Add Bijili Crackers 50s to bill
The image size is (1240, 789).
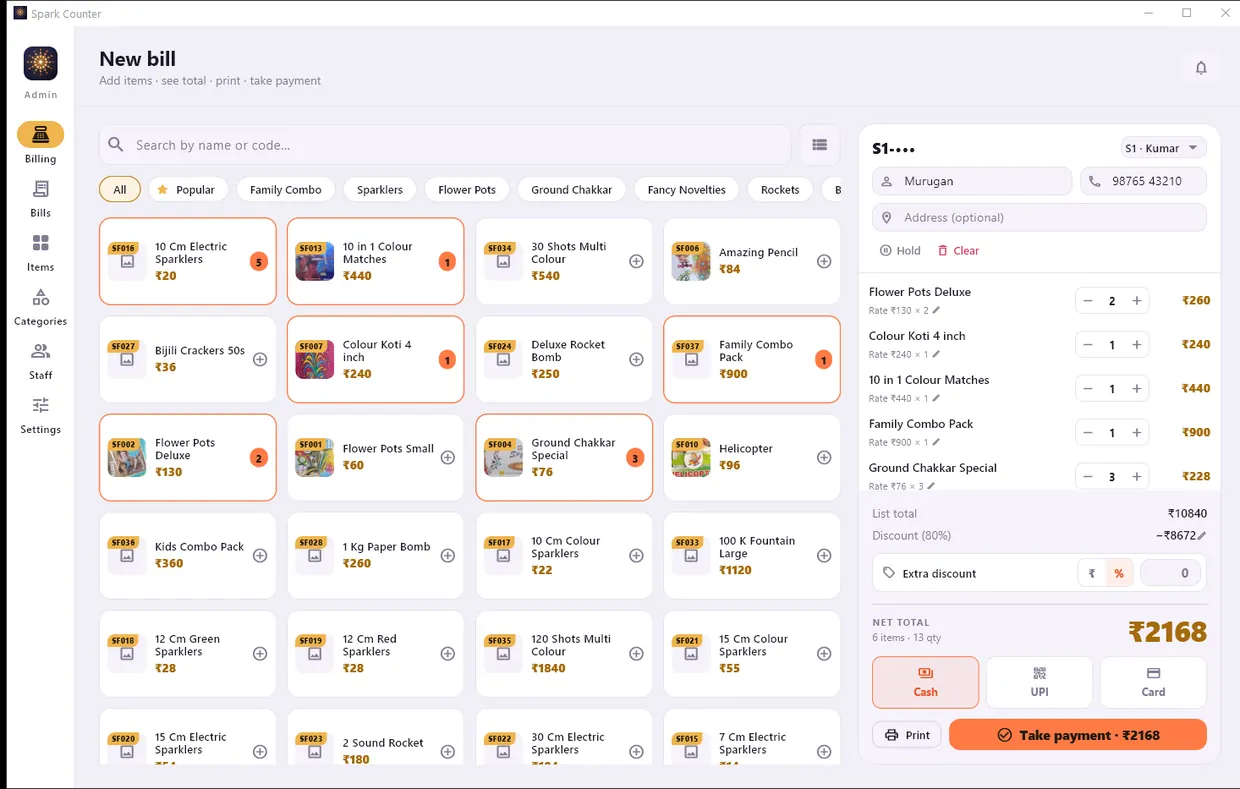(260, 359)
